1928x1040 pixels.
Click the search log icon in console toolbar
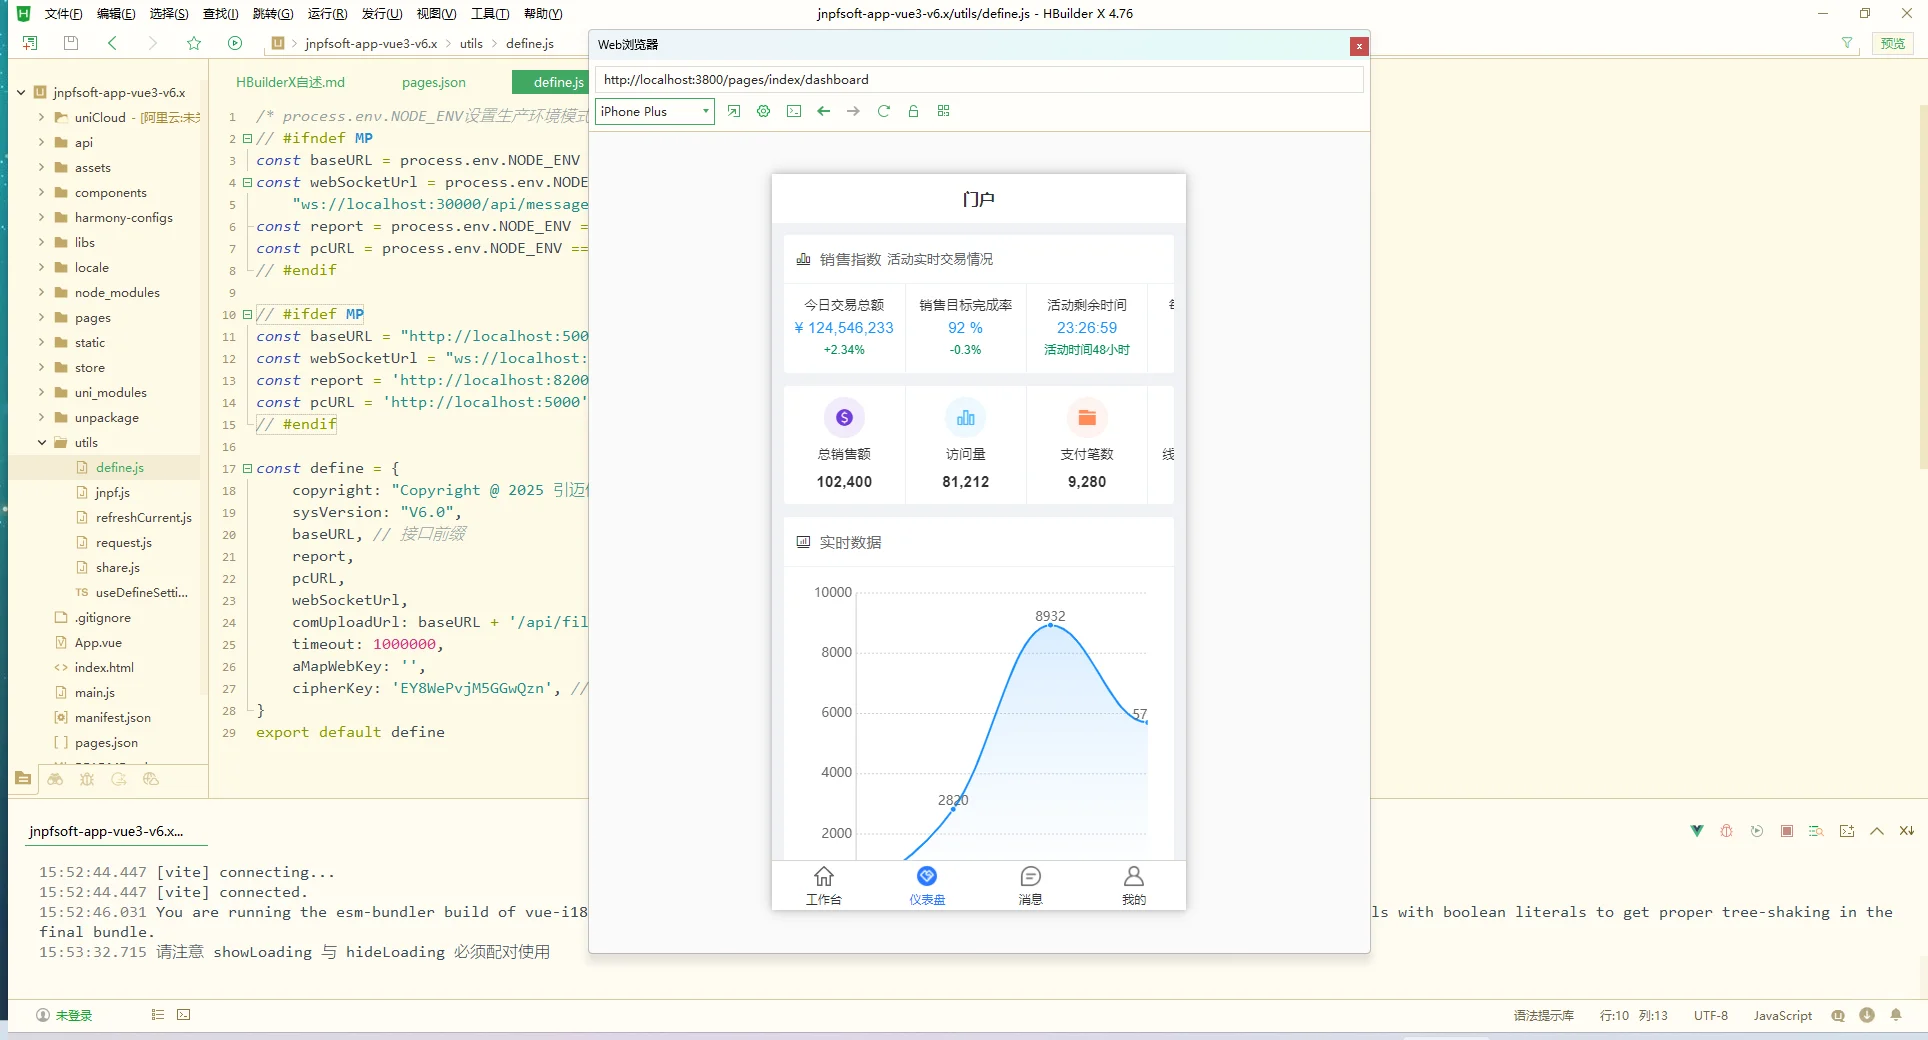tap(1817, 831)
